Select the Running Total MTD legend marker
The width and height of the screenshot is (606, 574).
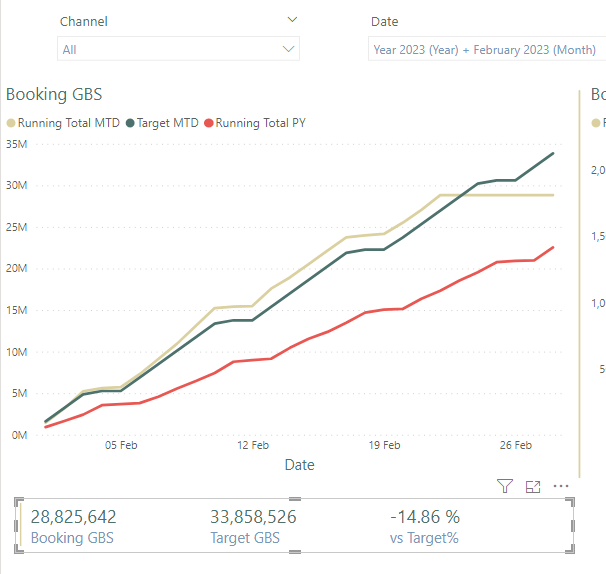(11, 123)
